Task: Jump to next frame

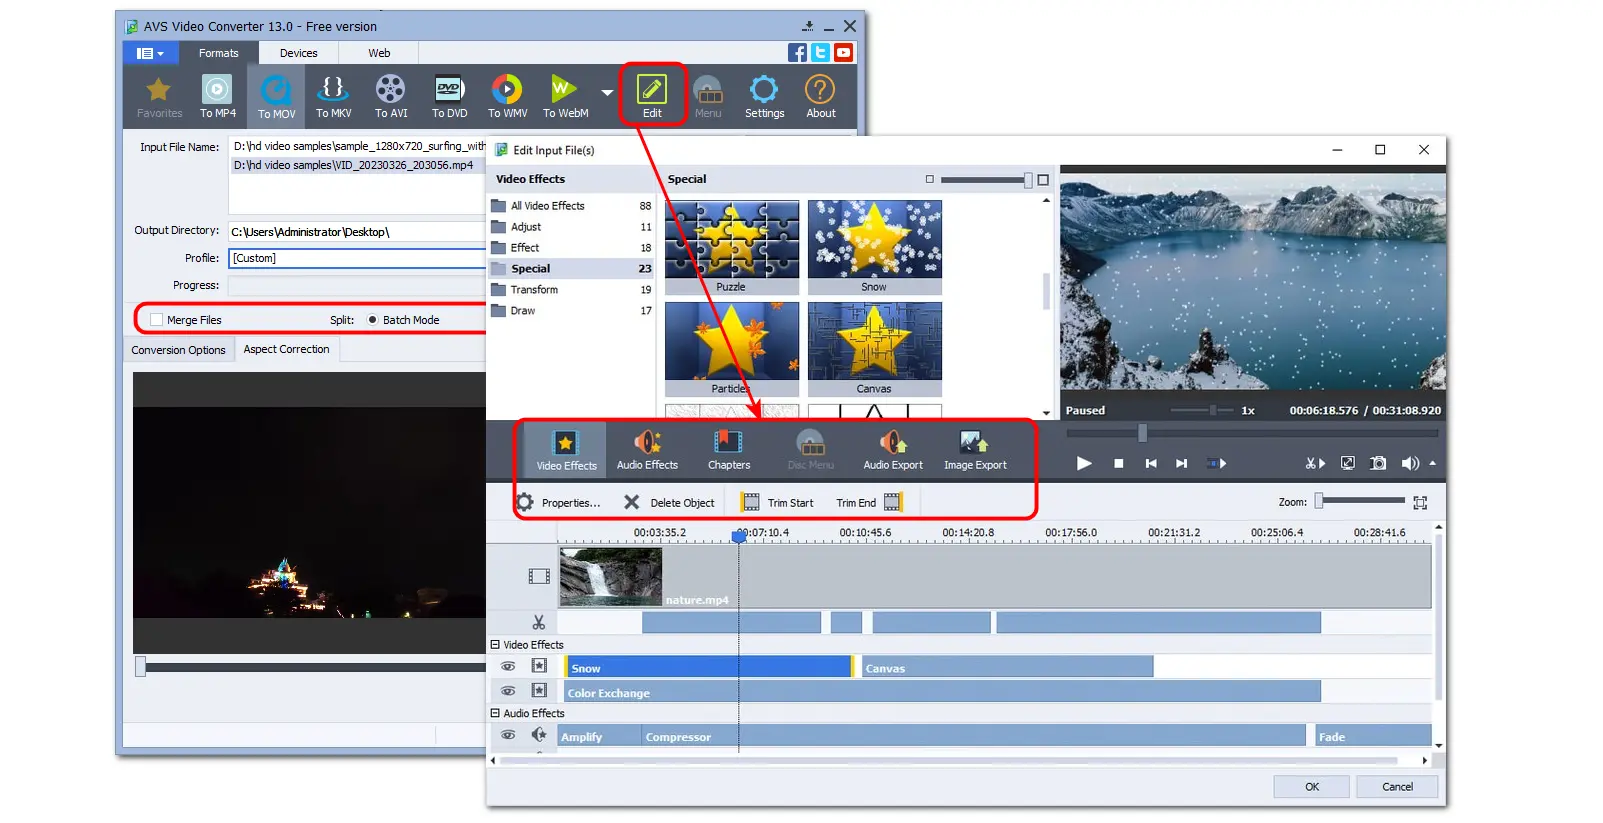Action: [x=1182, y=463]
